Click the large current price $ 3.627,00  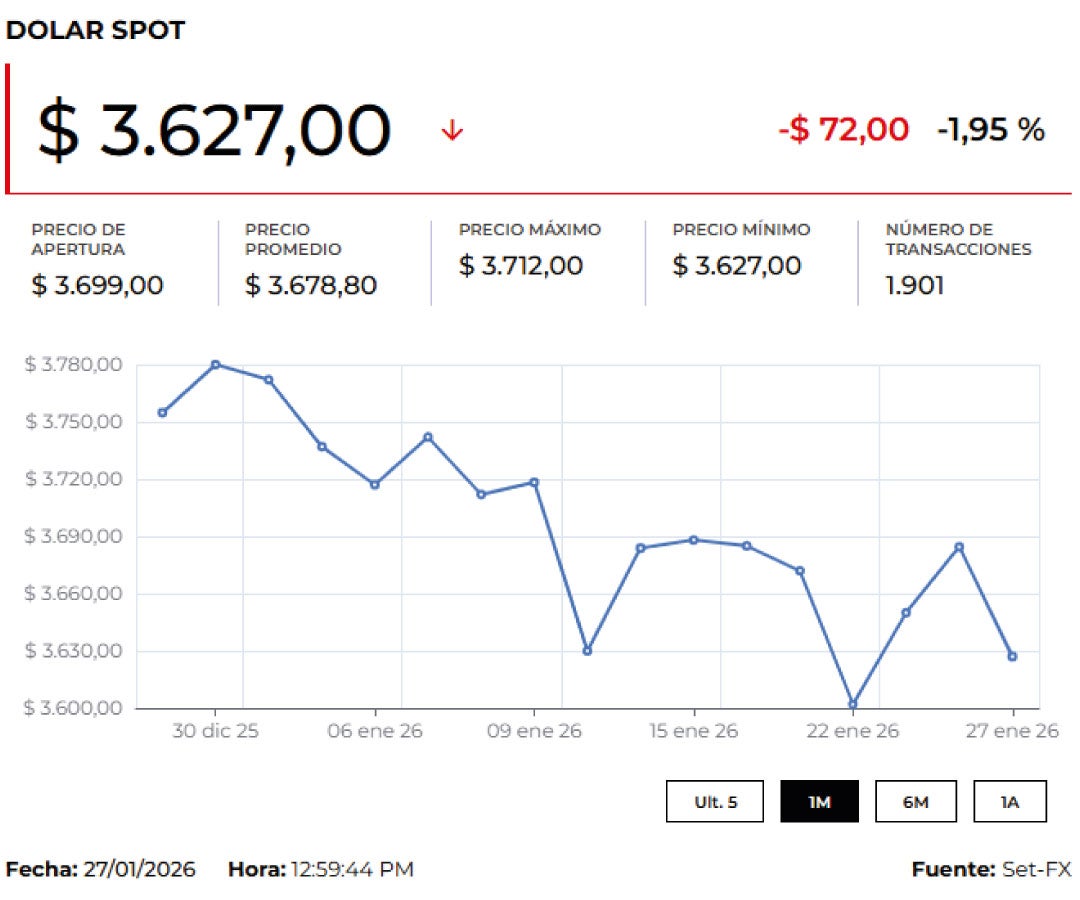(x=213, y=130)
